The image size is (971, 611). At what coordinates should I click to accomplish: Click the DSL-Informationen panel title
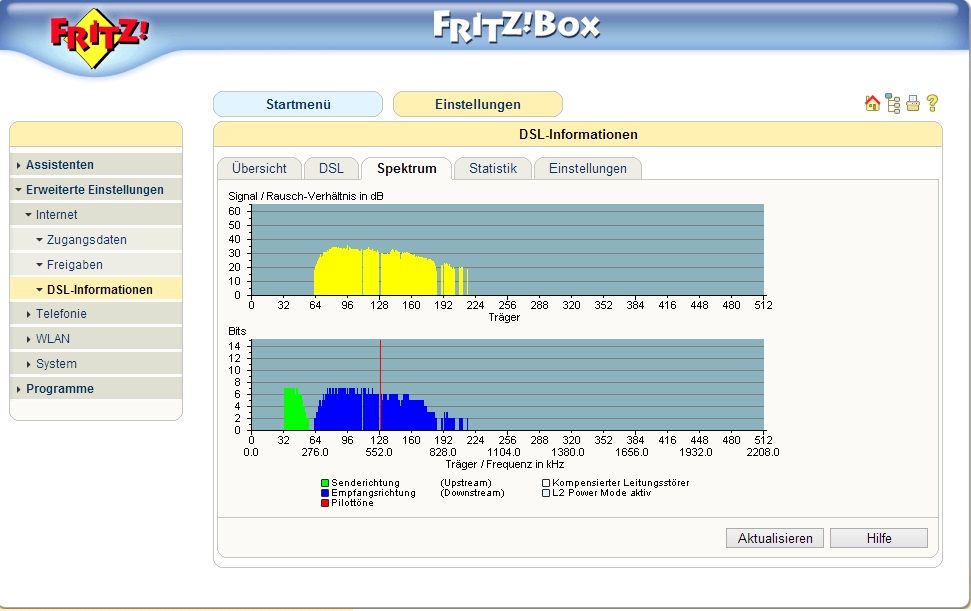tap(578, 134)
